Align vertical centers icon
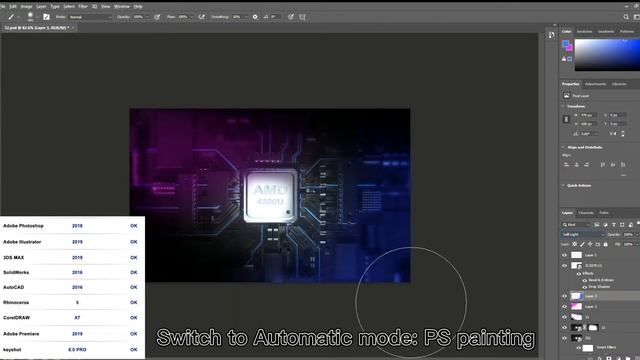This screenshot has height=360, width=640. coord(613,164)
